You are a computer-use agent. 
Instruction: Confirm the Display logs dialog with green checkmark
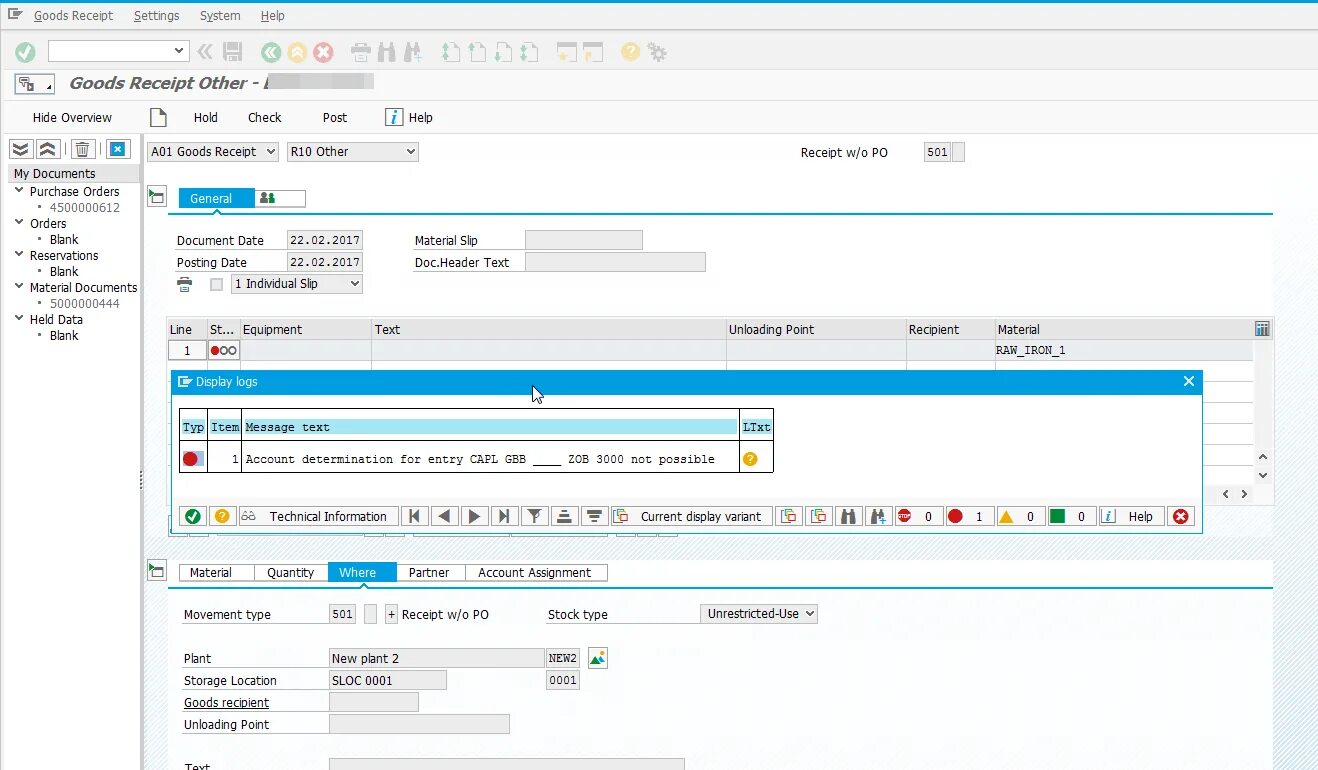click(x=194, y=516)
